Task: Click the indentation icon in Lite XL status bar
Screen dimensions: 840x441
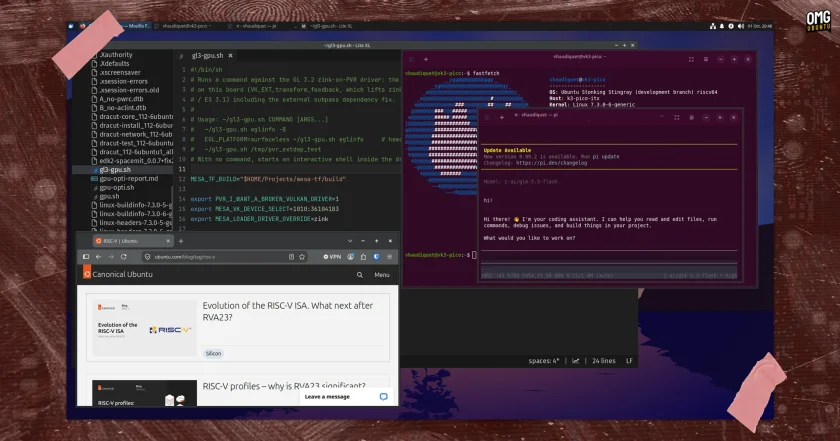Action: 575,361
